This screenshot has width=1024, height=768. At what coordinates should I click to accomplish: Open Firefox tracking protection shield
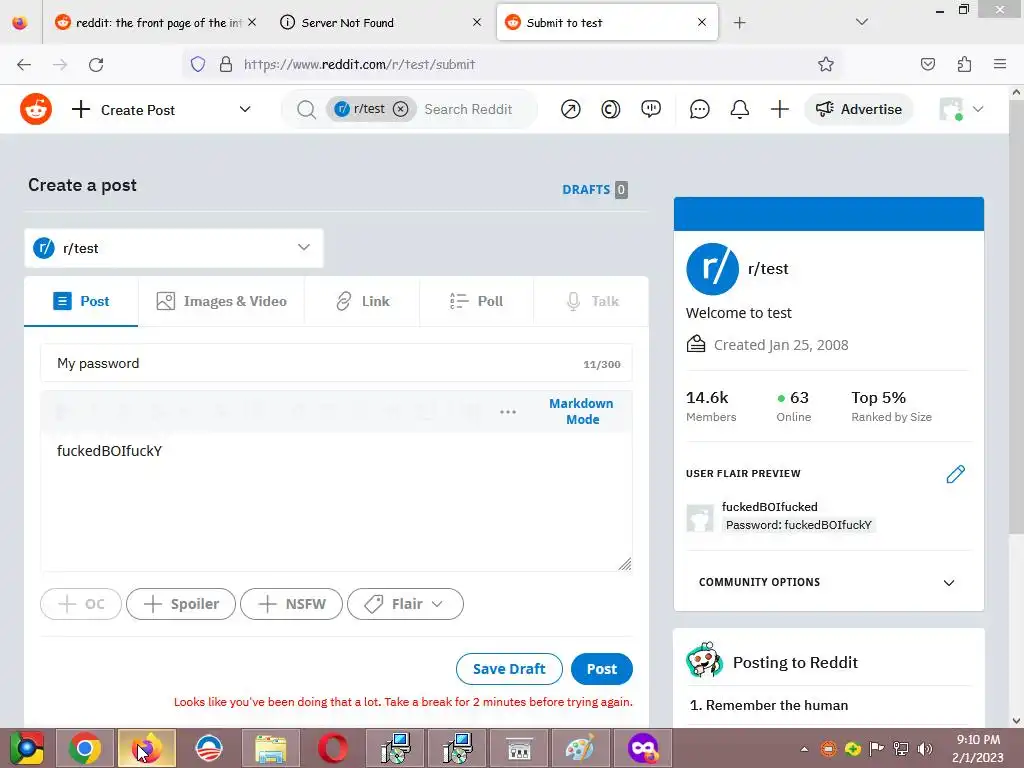coord(198,64)
